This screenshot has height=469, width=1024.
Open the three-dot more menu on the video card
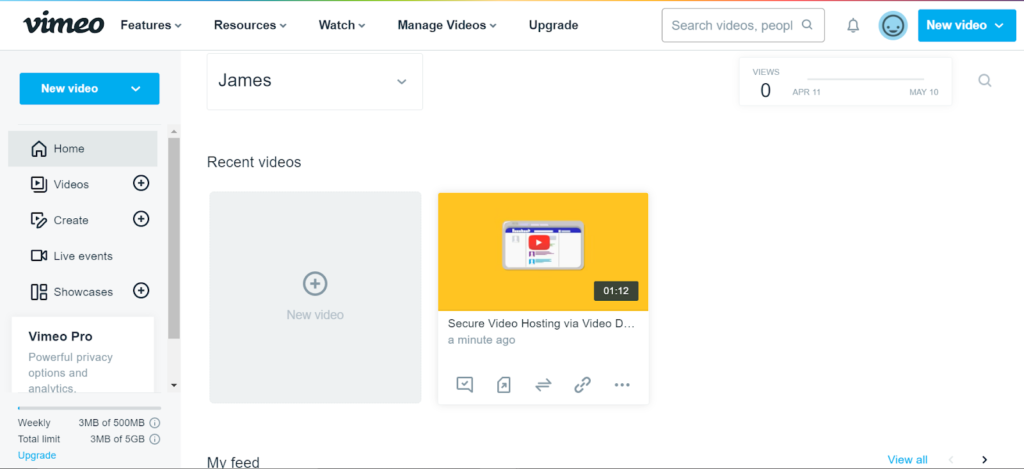click(622, 385)
